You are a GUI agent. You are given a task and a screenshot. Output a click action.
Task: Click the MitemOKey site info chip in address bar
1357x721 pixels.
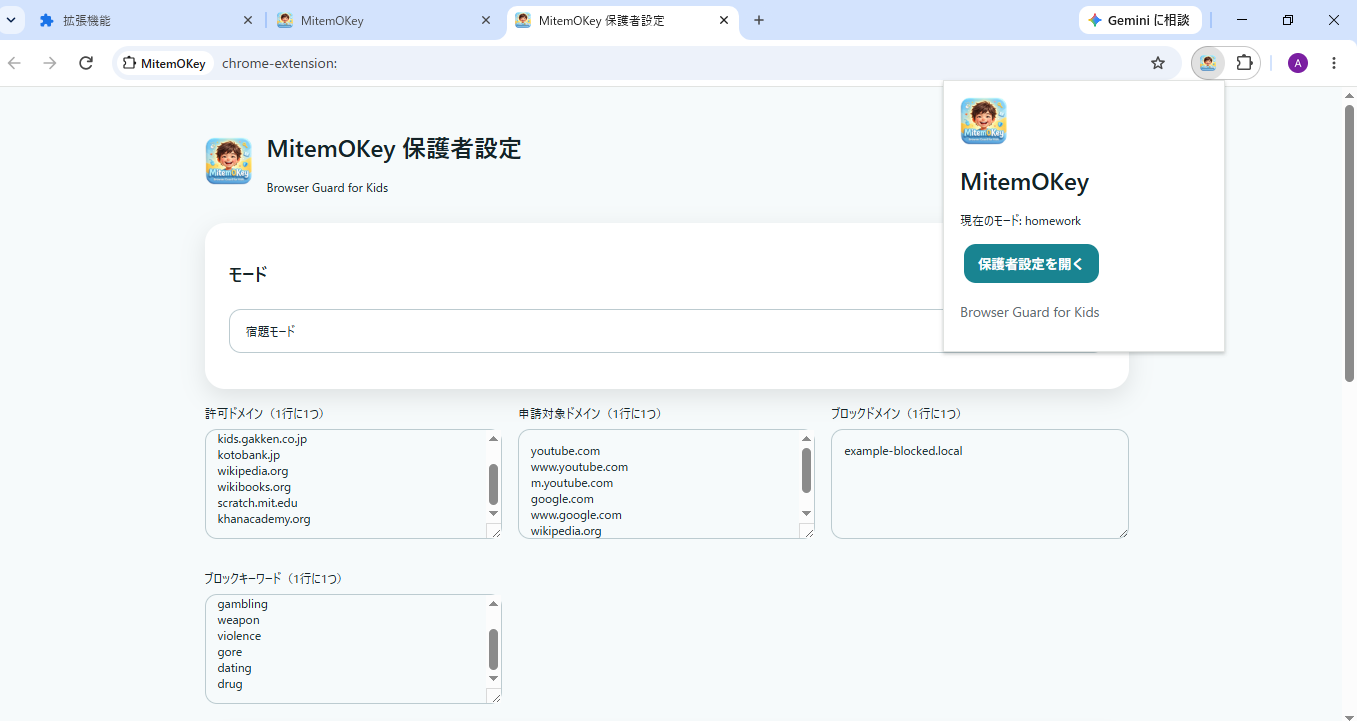[x=164, y=63]
